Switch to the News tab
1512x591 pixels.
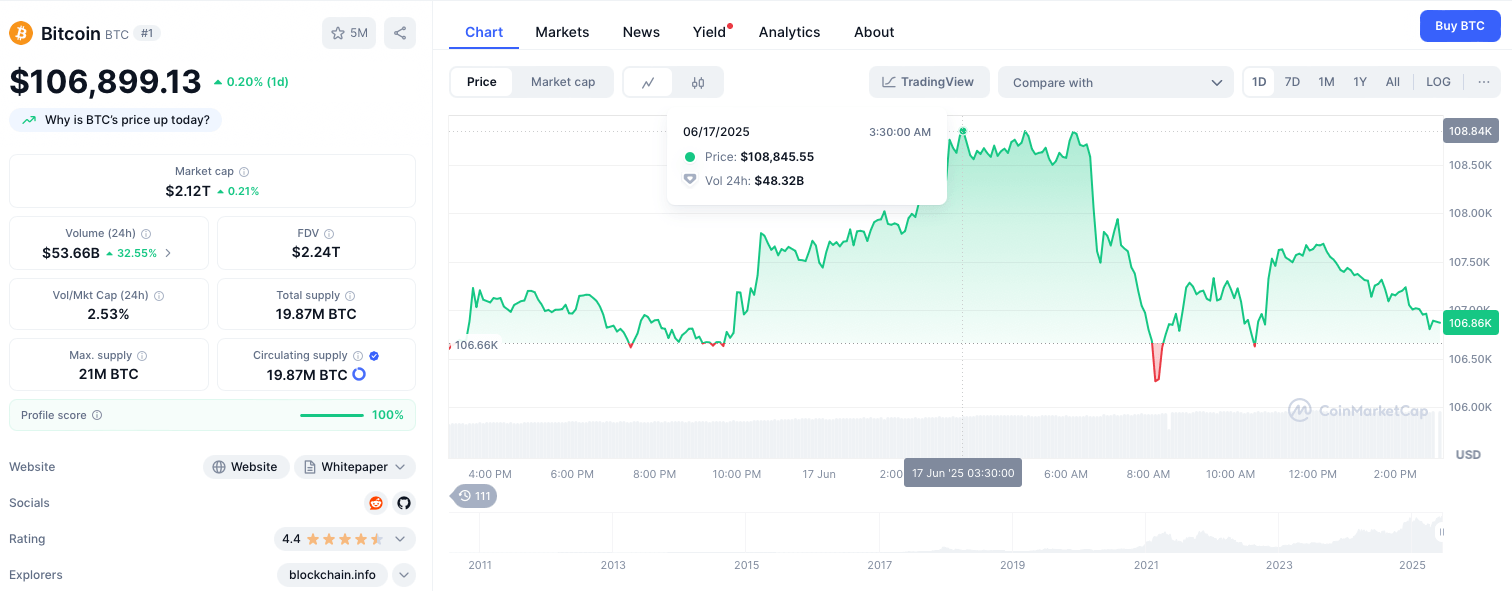tap(641, 32)
